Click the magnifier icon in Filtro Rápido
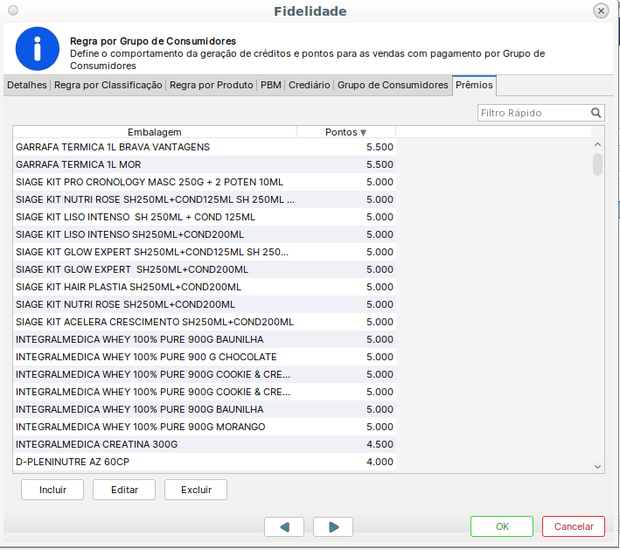620x550 pixels. pos(596,113)
